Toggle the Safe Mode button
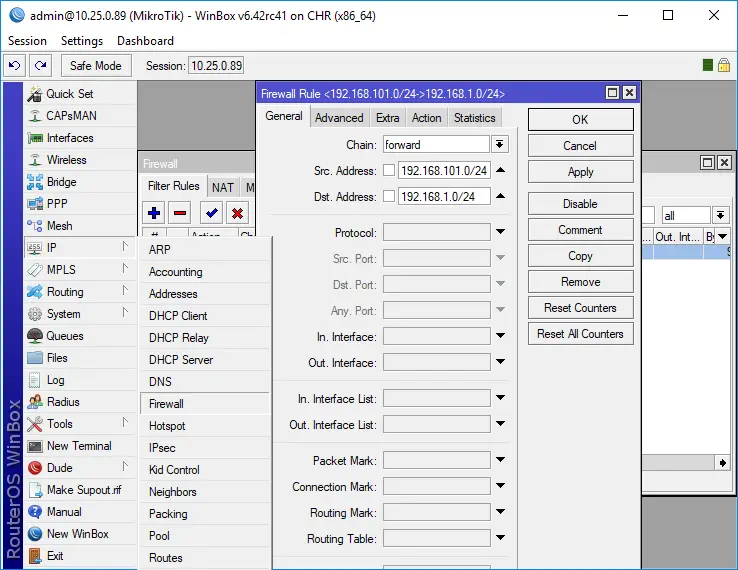The height and width of the screenshot is (570, 738). coord(96,65)
